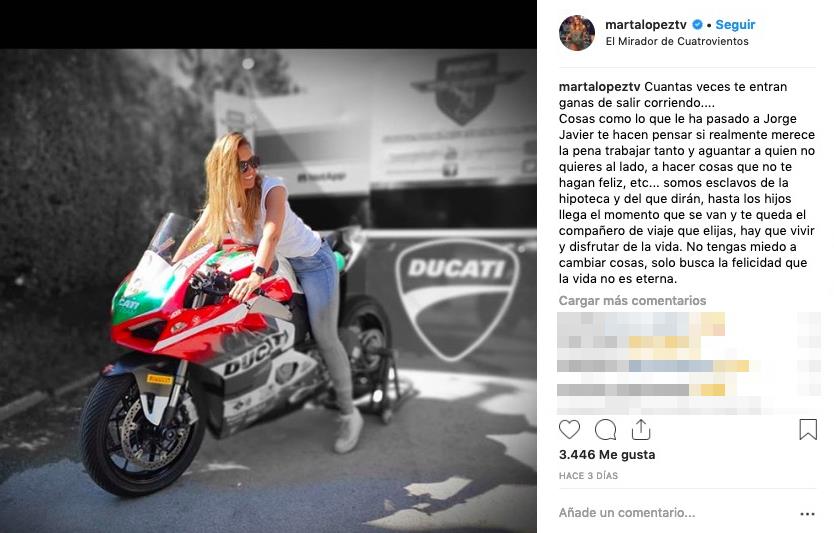Like the post with the heart icon
Viewport: 834px width, 533px height.
[569, 429]
